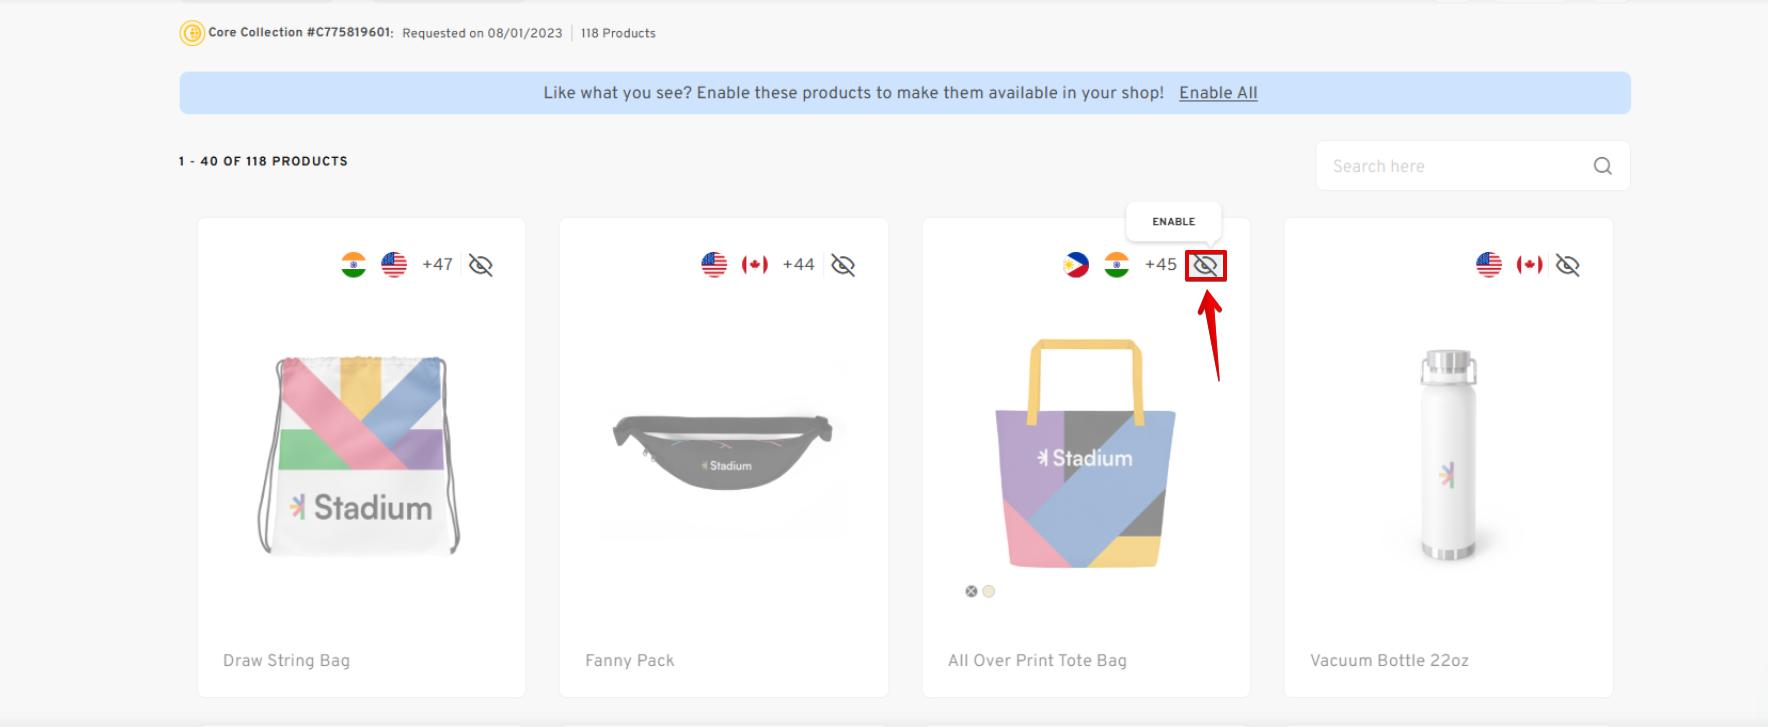The height and width of the screenshot is (728, 1768).
Task: Click the search magnifier icon
Action: point(1602,166)
